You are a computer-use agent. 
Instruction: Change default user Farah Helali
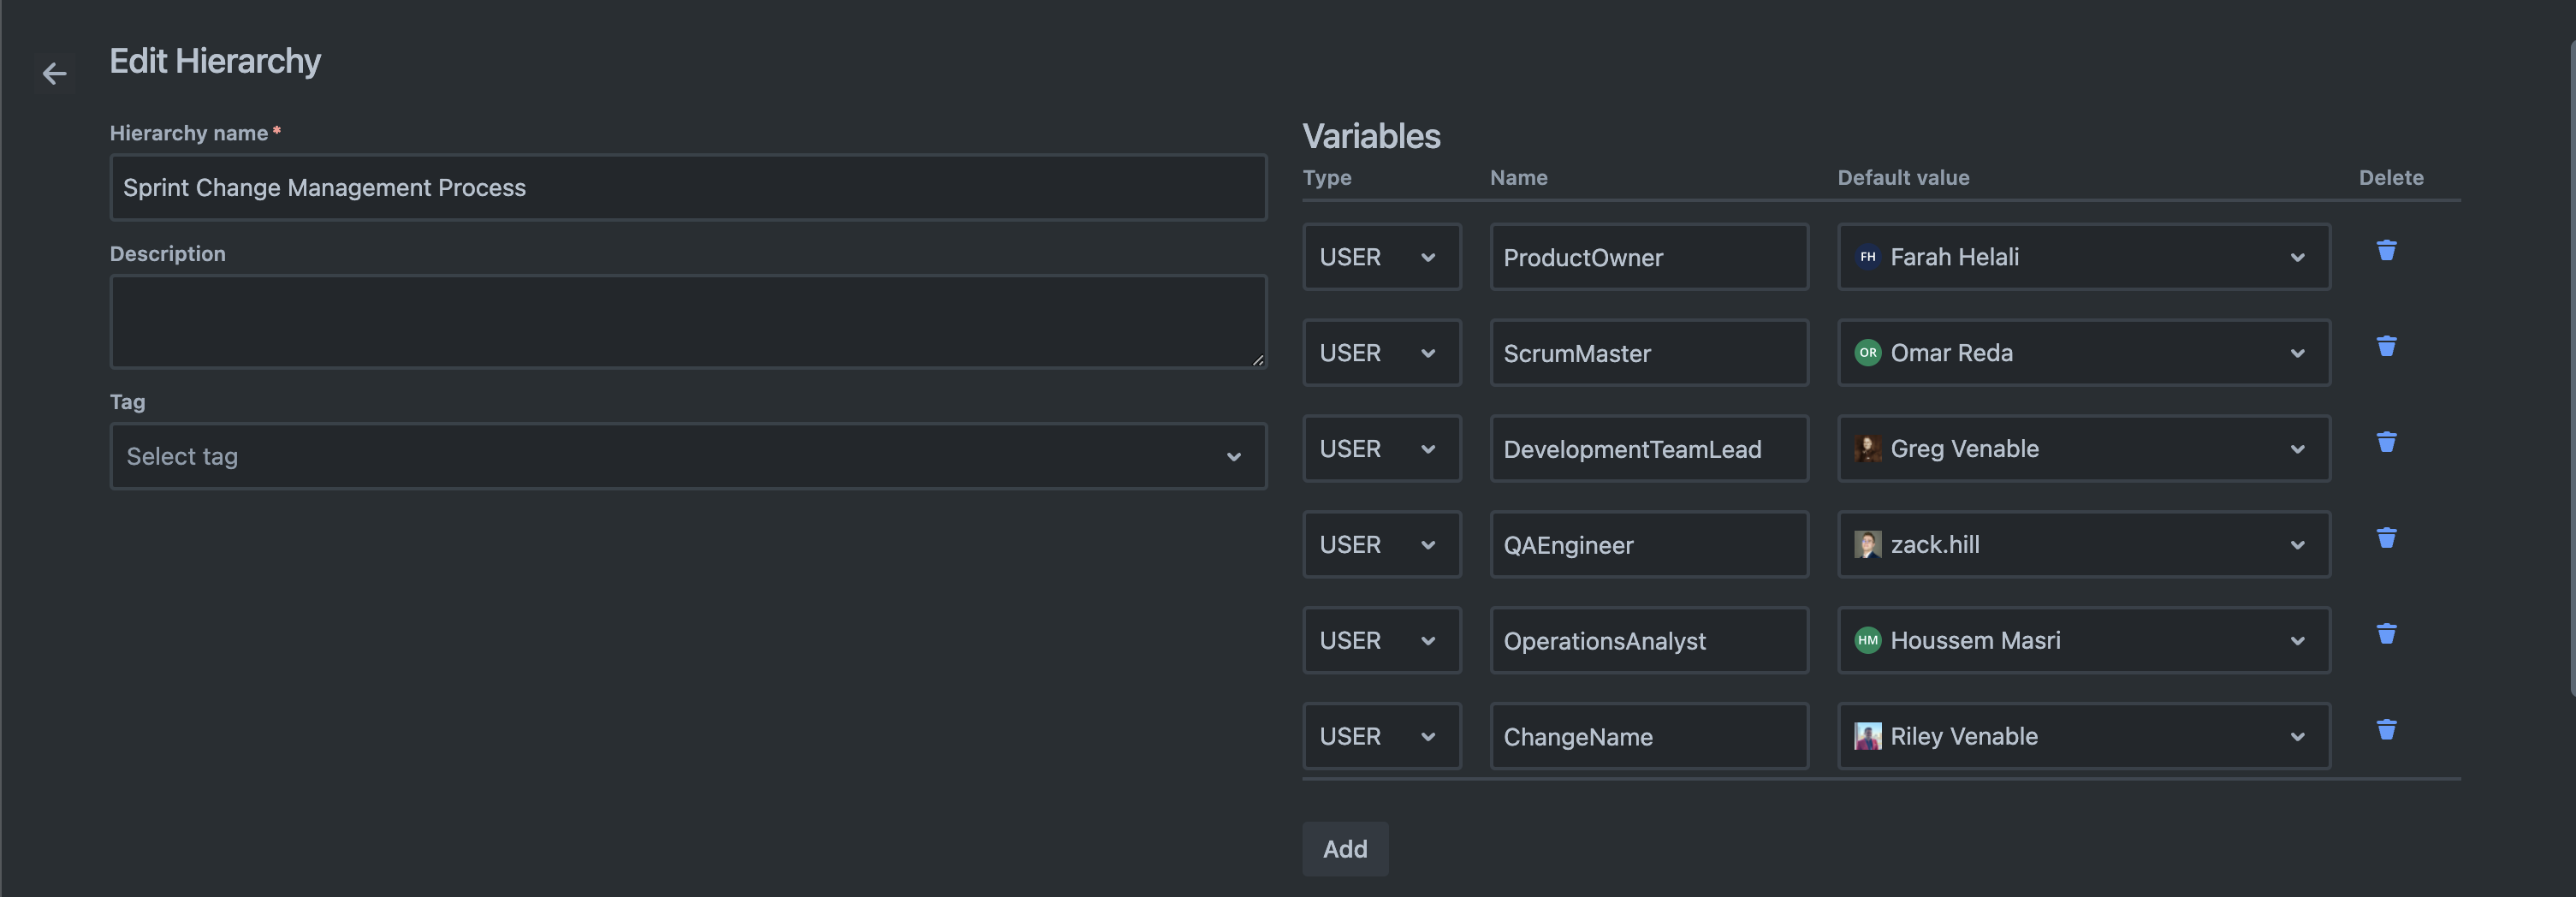click(2083, 257)
